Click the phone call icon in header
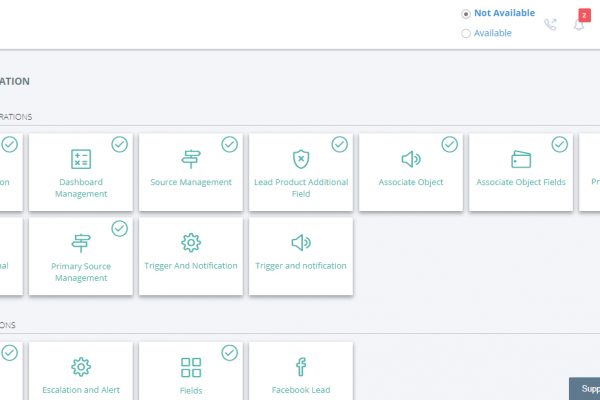Screen dimensions: 600x400 click(550, 24)
